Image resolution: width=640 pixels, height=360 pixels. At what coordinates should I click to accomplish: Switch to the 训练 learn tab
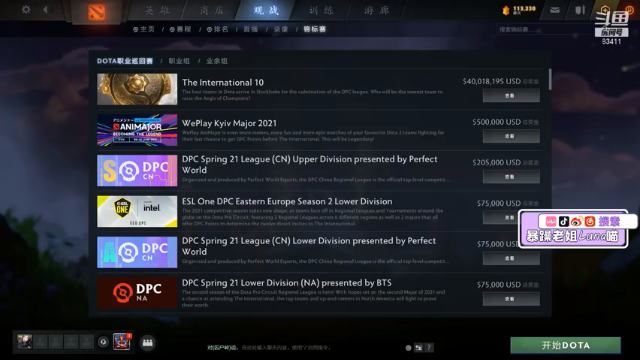coord(321,10)
